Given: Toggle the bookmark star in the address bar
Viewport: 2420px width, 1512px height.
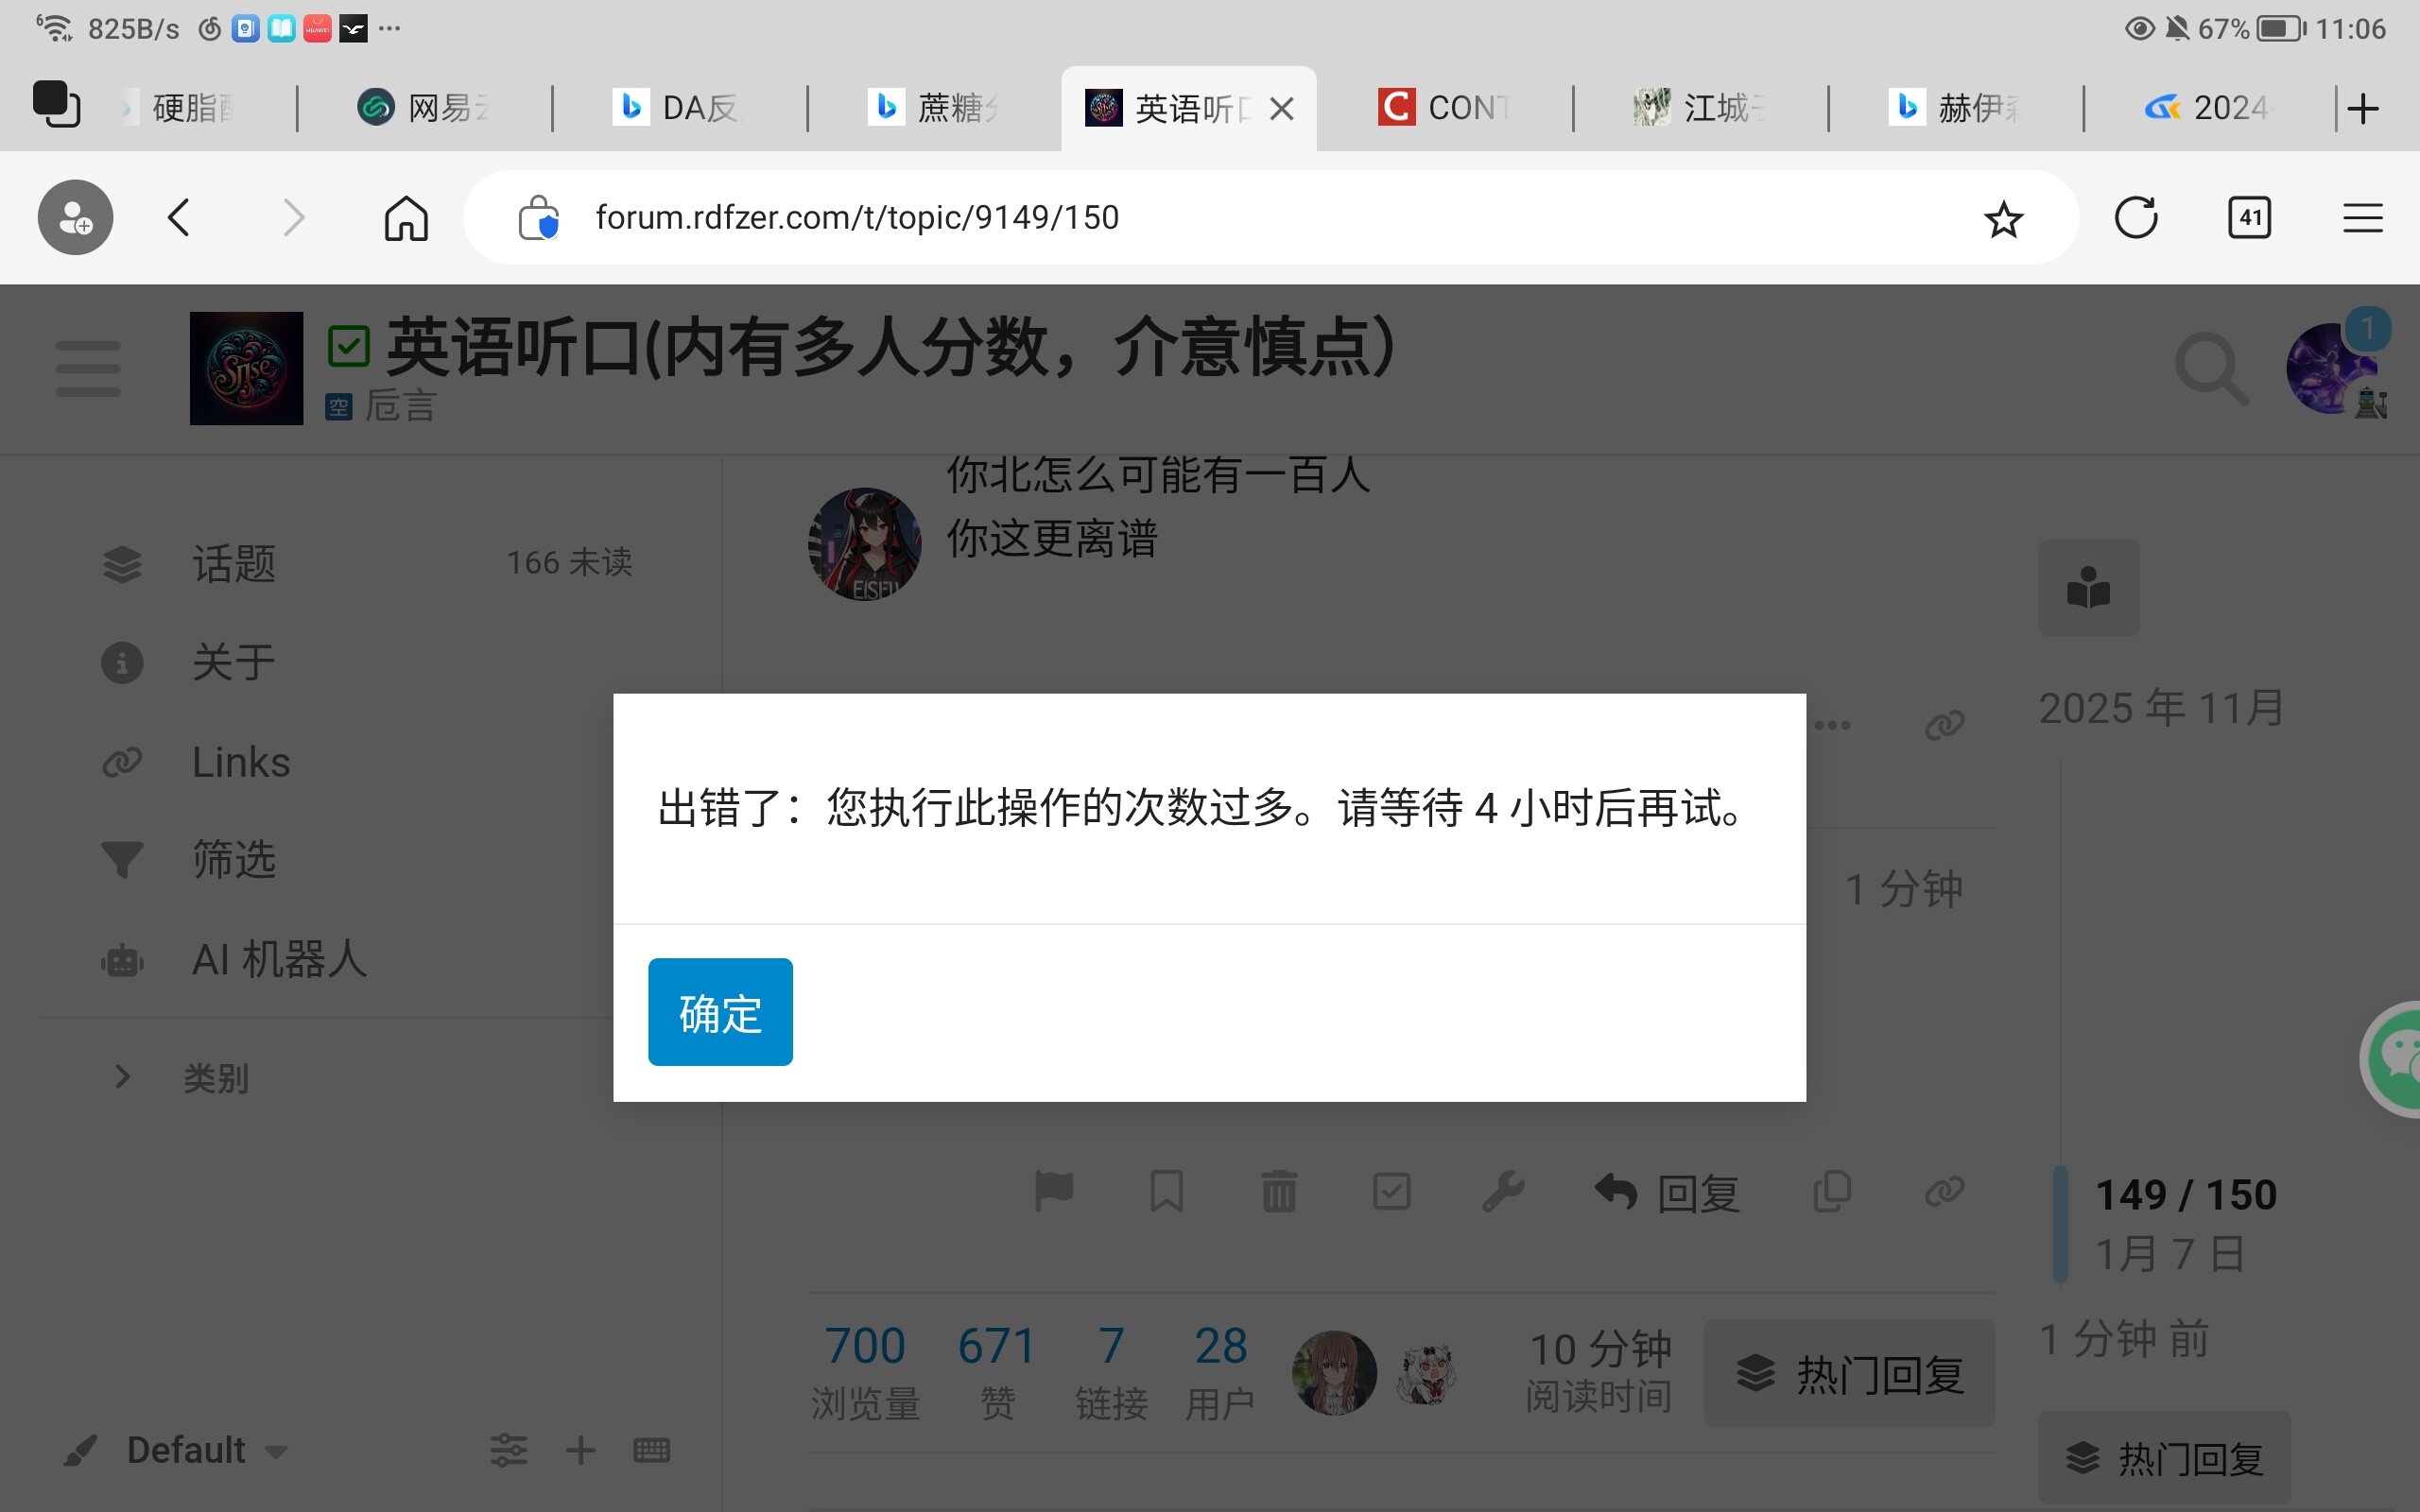Looking at the screenshot, I should click(2002, 217).
